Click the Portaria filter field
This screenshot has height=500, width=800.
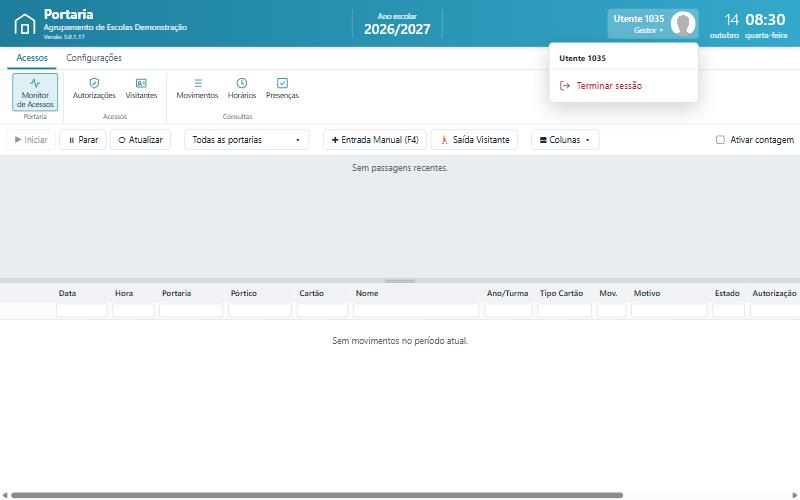click(x=191, y=310)
